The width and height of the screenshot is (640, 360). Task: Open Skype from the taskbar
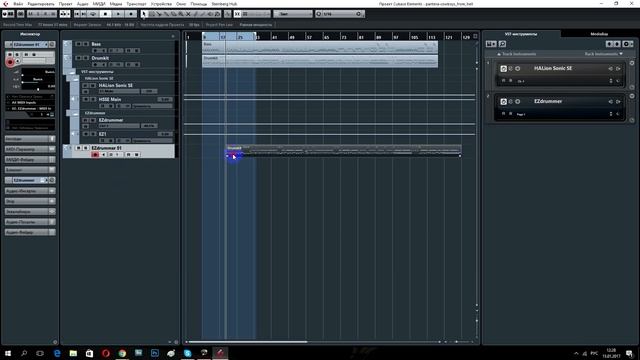click(187, 353)
